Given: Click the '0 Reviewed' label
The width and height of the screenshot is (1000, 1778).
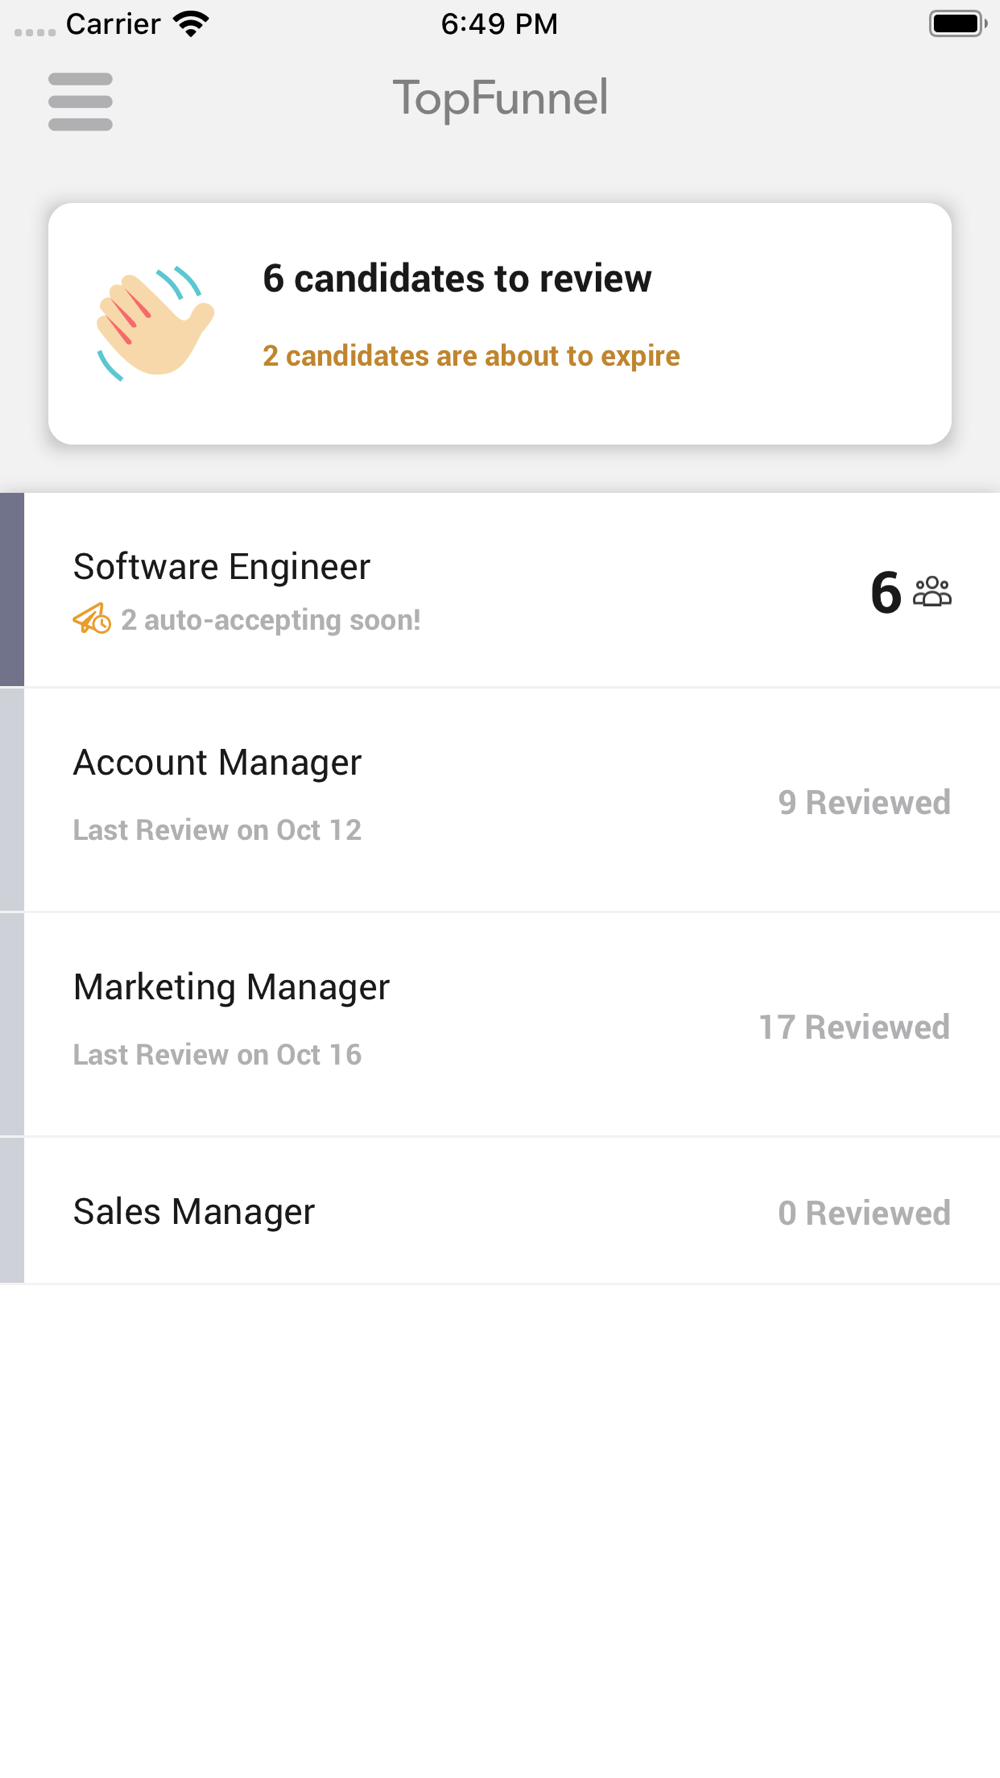Looking at the screenshot, I should point(864,1213).
